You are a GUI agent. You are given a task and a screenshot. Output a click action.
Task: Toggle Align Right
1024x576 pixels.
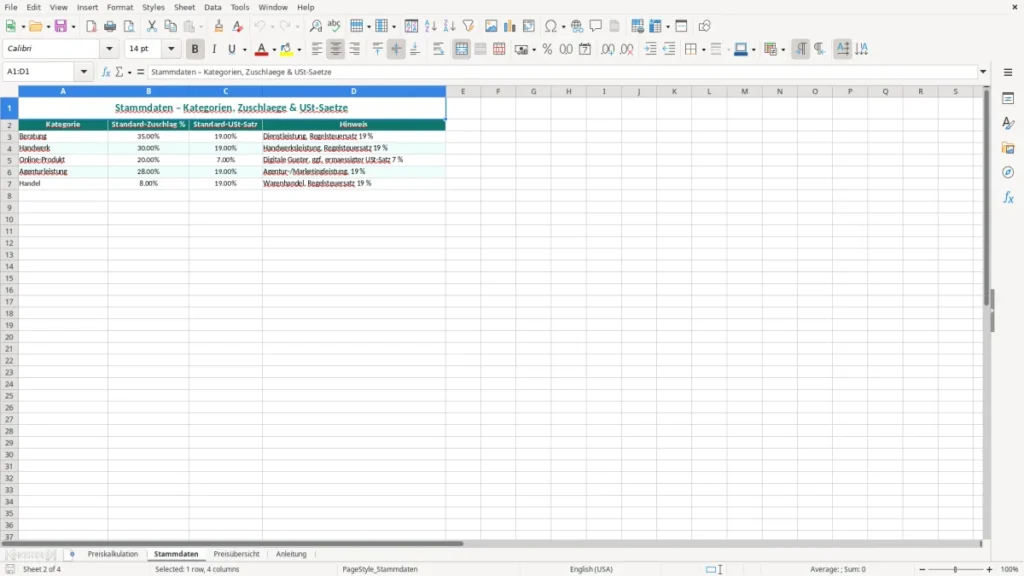(355, 49)
